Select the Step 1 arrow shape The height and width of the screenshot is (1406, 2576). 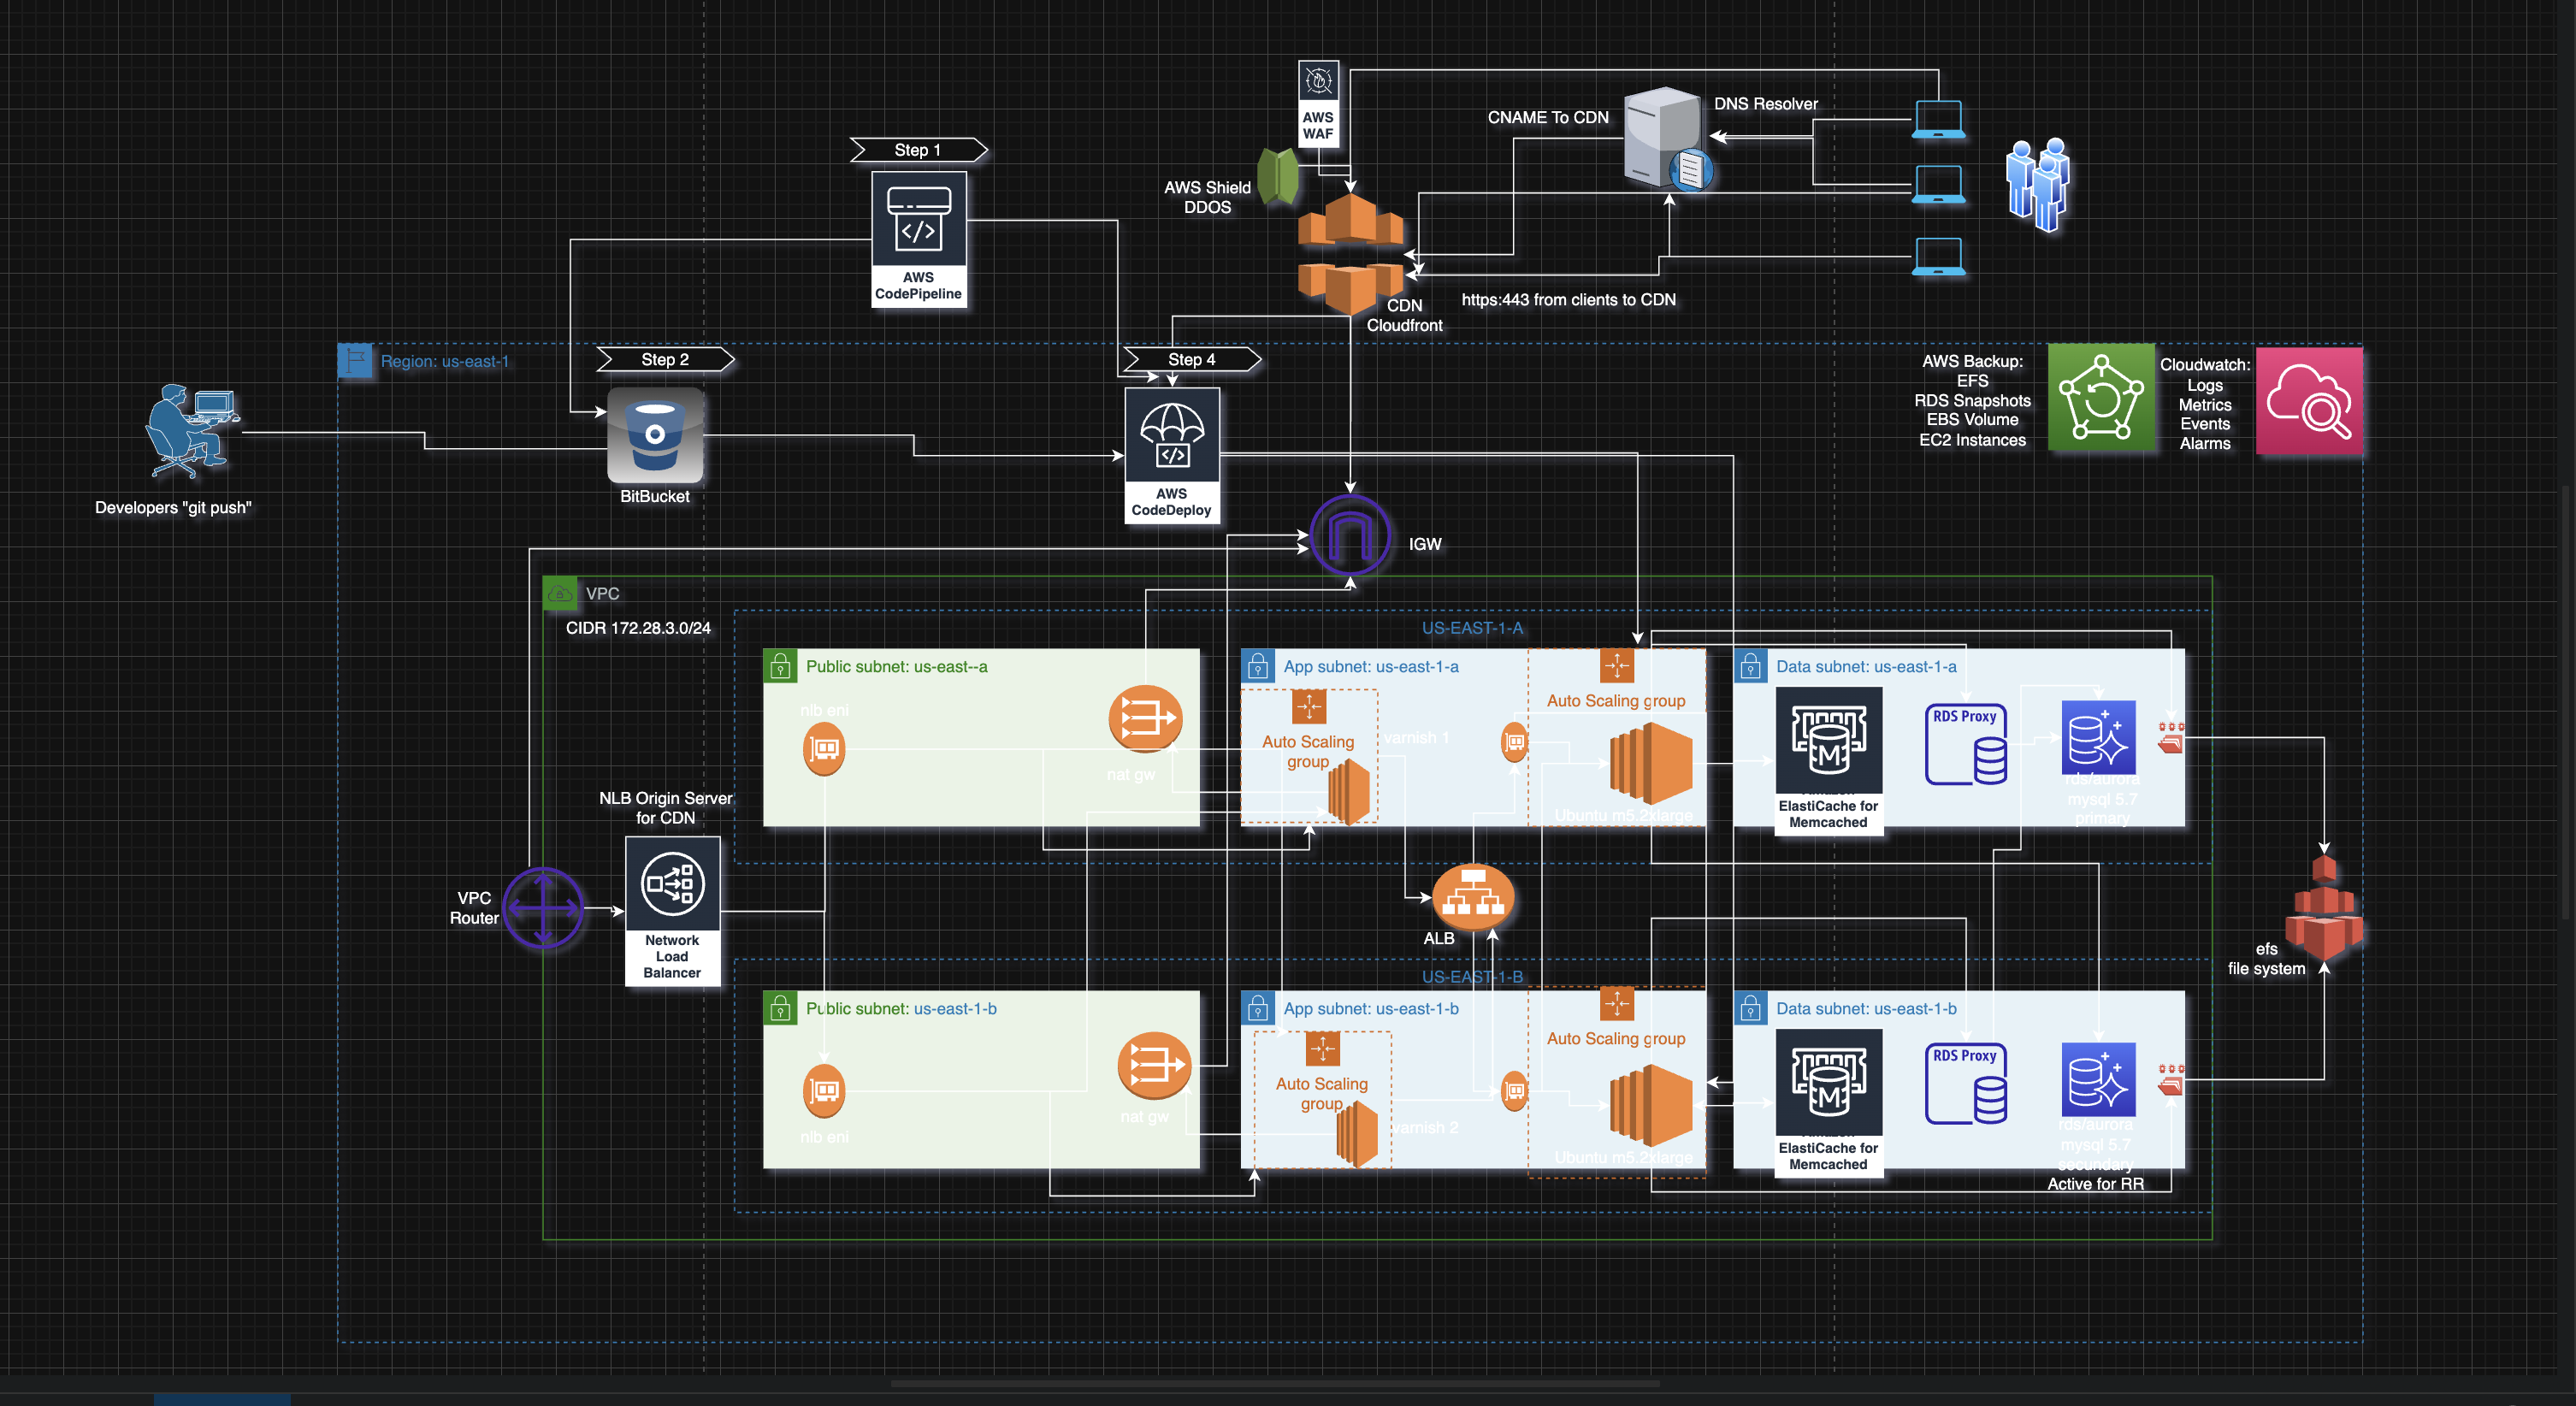click(x=919, y=150)
